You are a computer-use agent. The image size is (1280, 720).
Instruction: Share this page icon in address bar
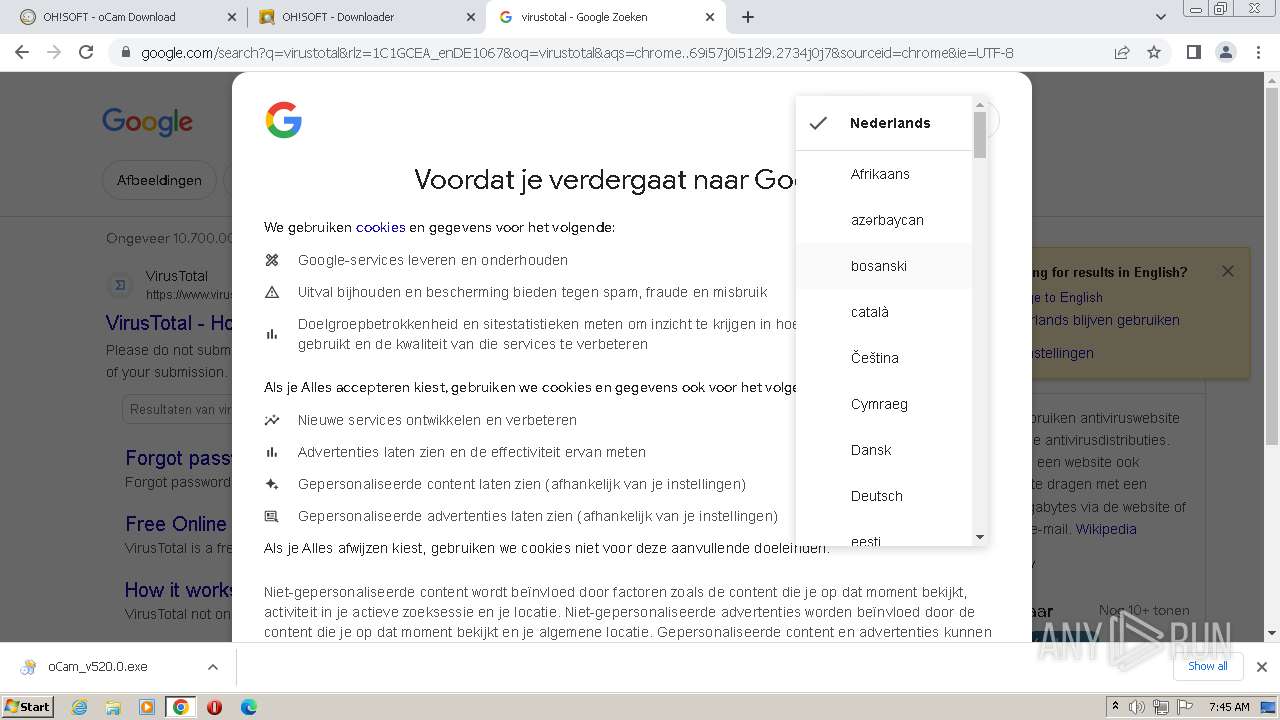pos(1122,53)
